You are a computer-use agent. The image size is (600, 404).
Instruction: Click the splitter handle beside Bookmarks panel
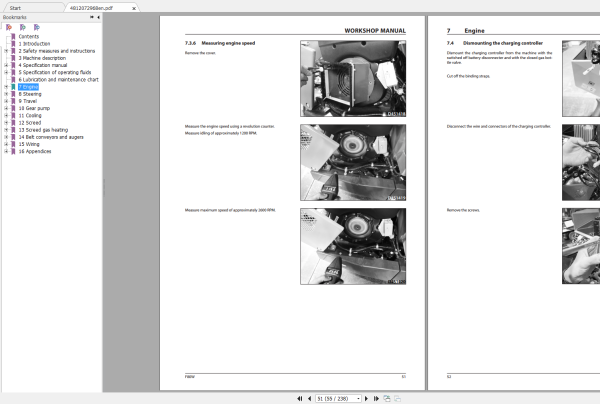[103, 187]
